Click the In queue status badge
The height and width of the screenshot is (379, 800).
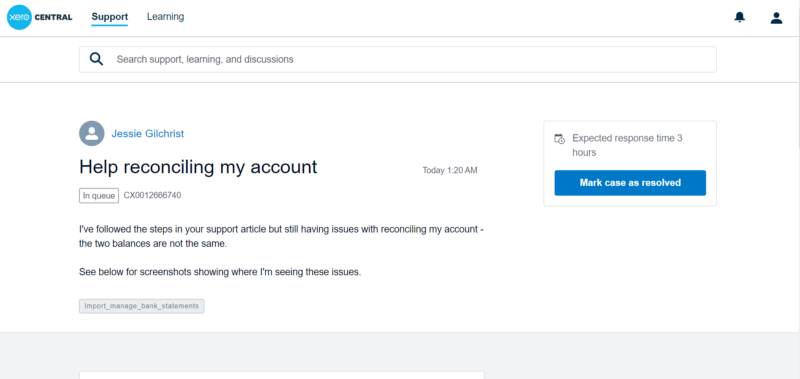tap(99, 196)
